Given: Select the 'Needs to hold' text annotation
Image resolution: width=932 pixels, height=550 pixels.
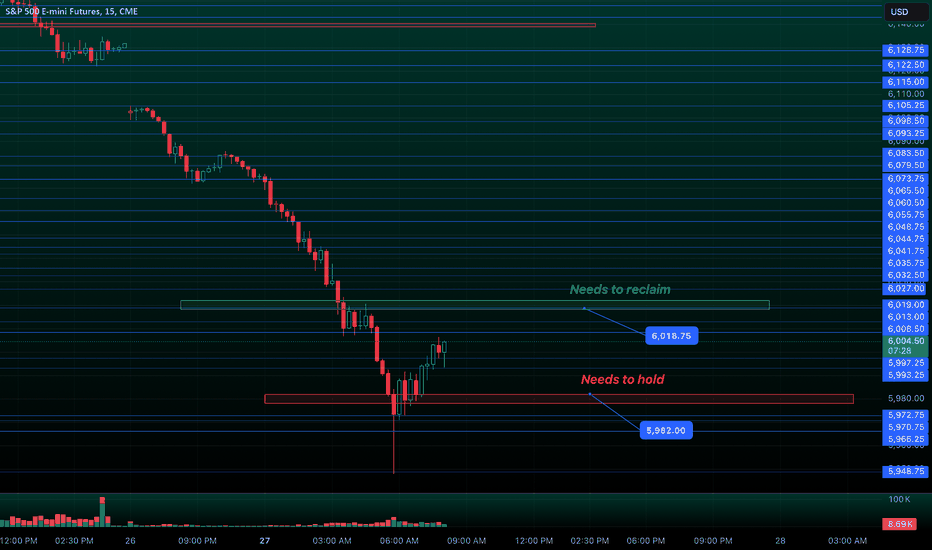Looking at the screenshot, I should 622,379.
